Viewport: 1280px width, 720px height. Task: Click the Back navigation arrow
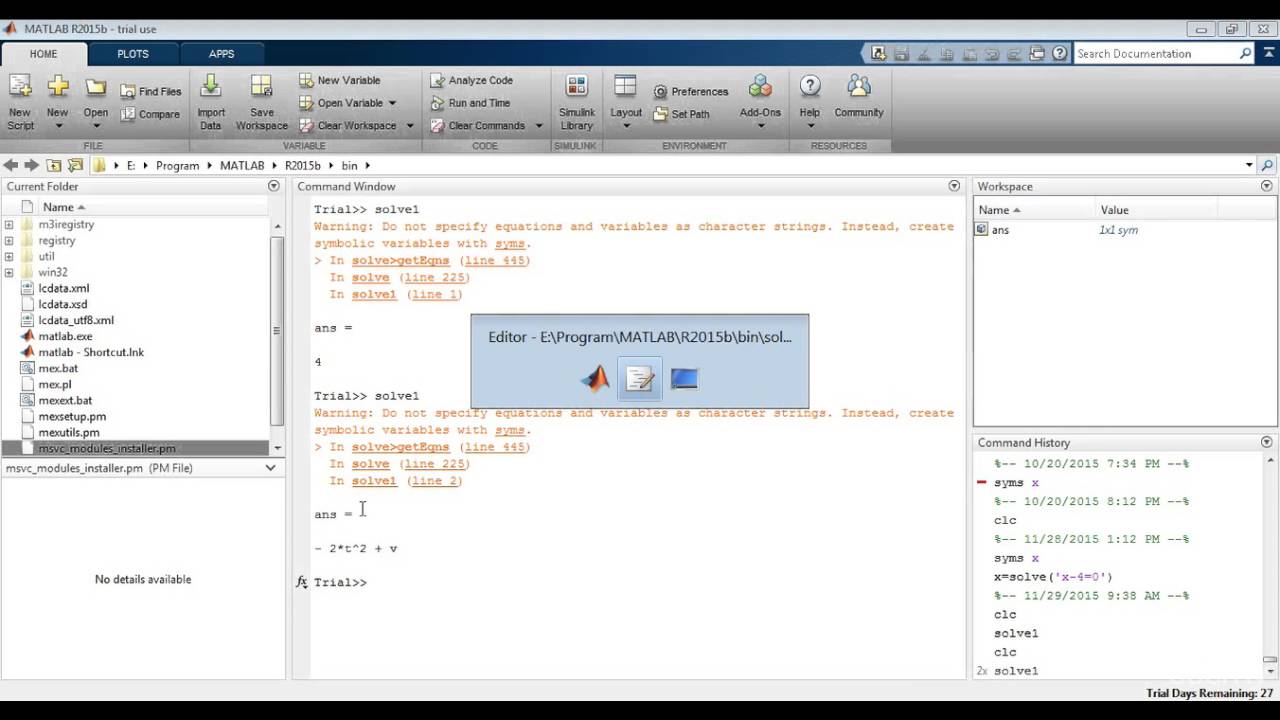click(11, 165)
